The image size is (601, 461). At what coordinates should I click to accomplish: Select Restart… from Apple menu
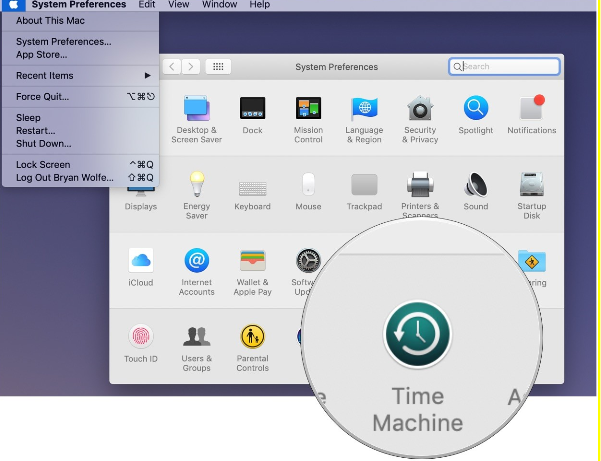80,131
